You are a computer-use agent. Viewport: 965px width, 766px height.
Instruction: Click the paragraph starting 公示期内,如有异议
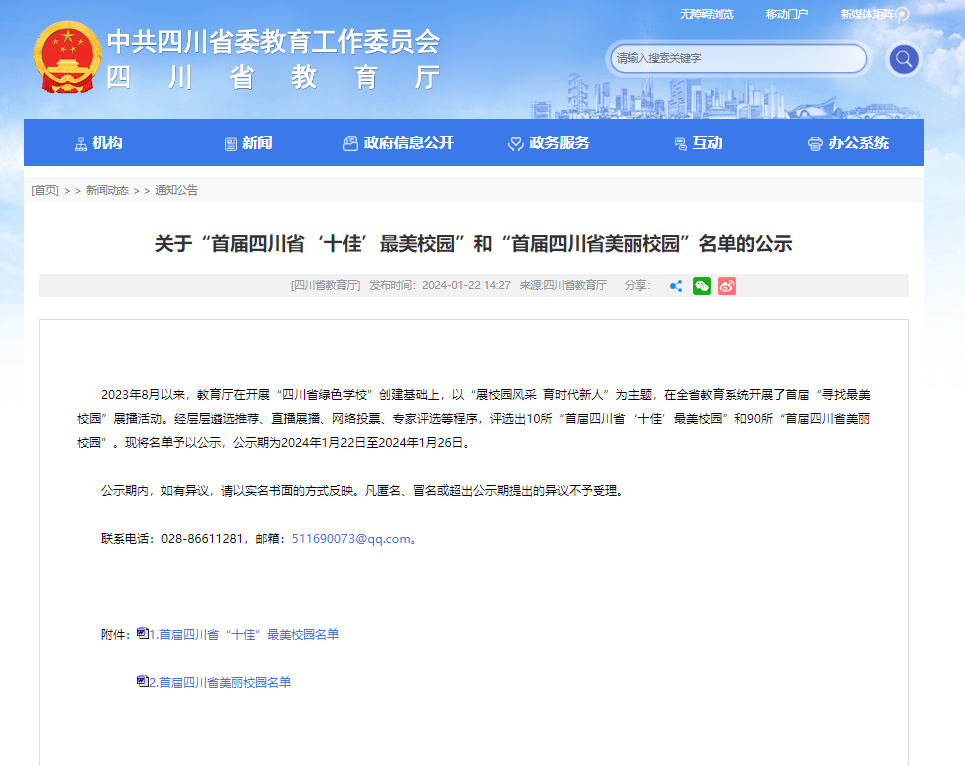click(364, 491)
